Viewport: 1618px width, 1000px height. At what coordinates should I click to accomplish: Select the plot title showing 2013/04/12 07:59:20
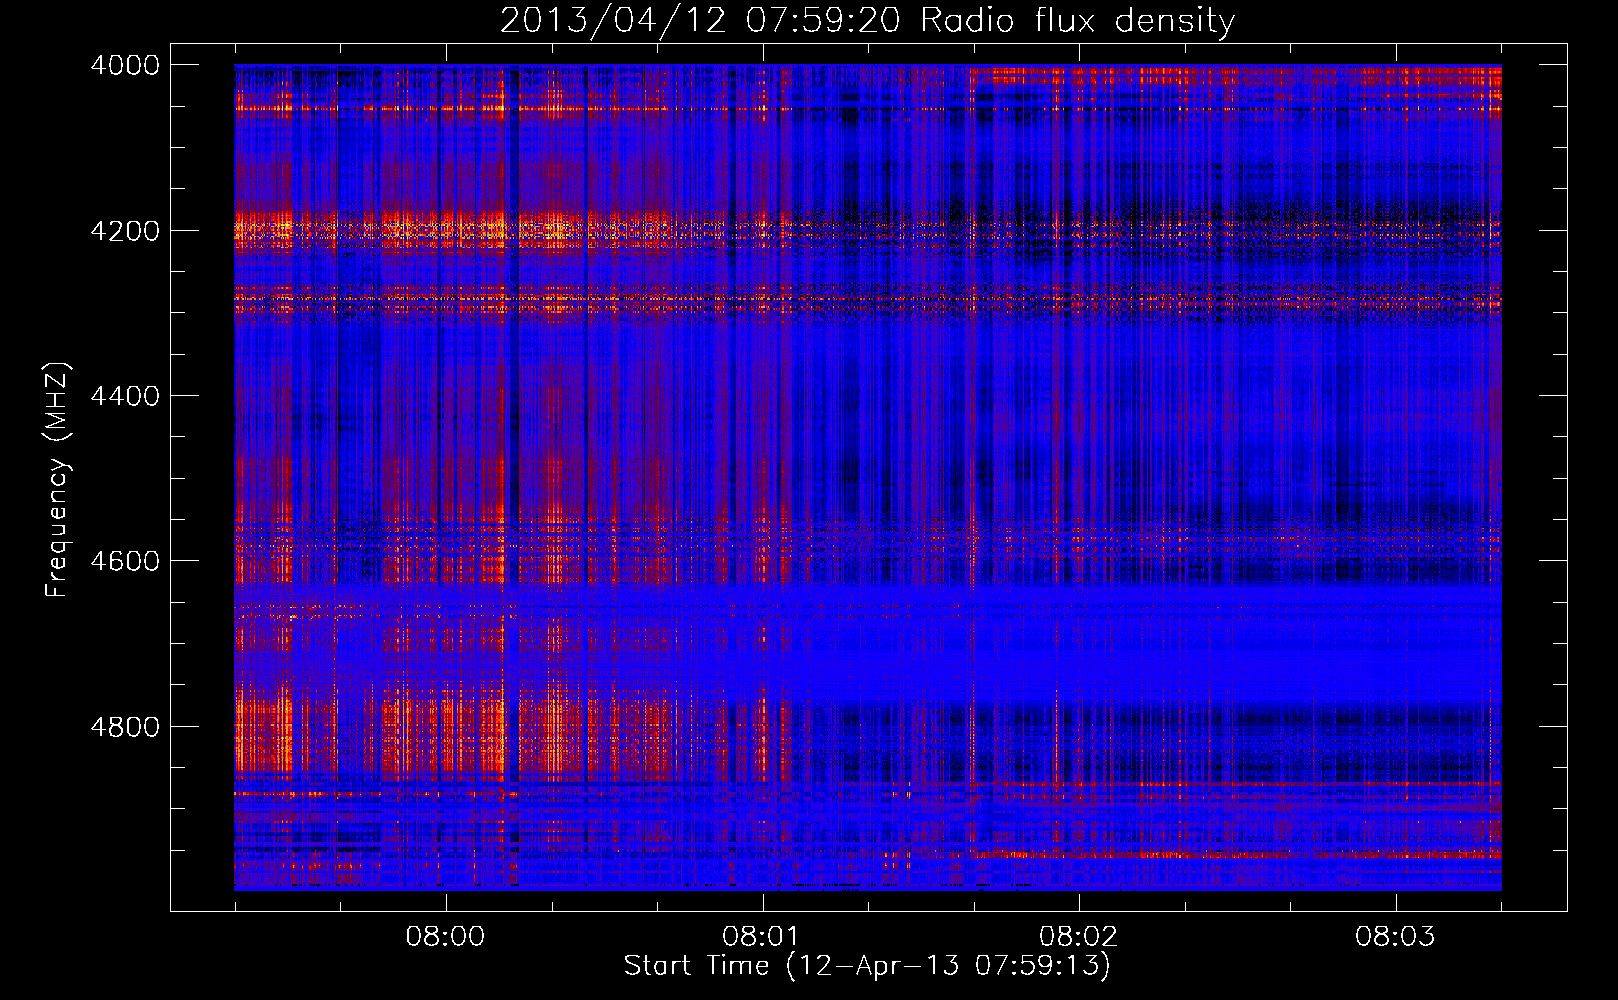click(867, 21)
